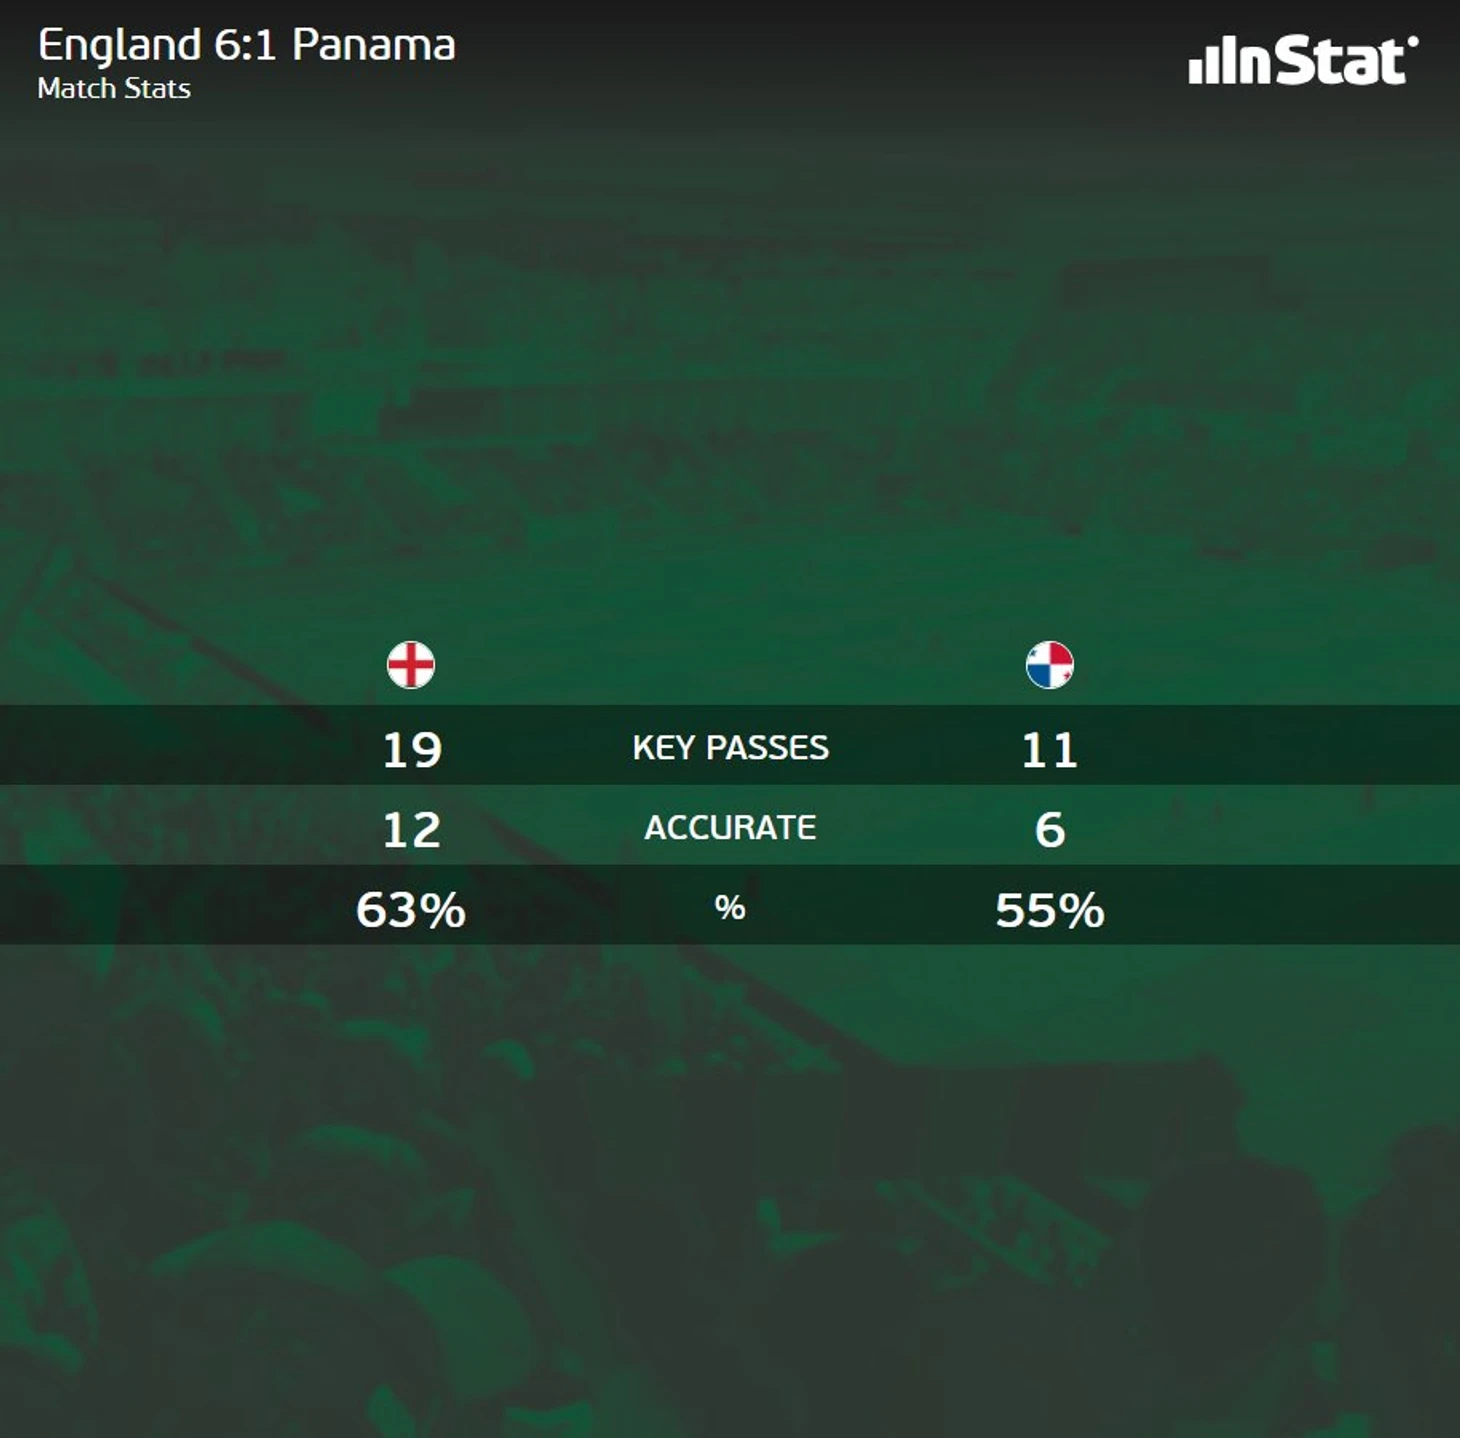Click the England flag icon

pos(411,665)
